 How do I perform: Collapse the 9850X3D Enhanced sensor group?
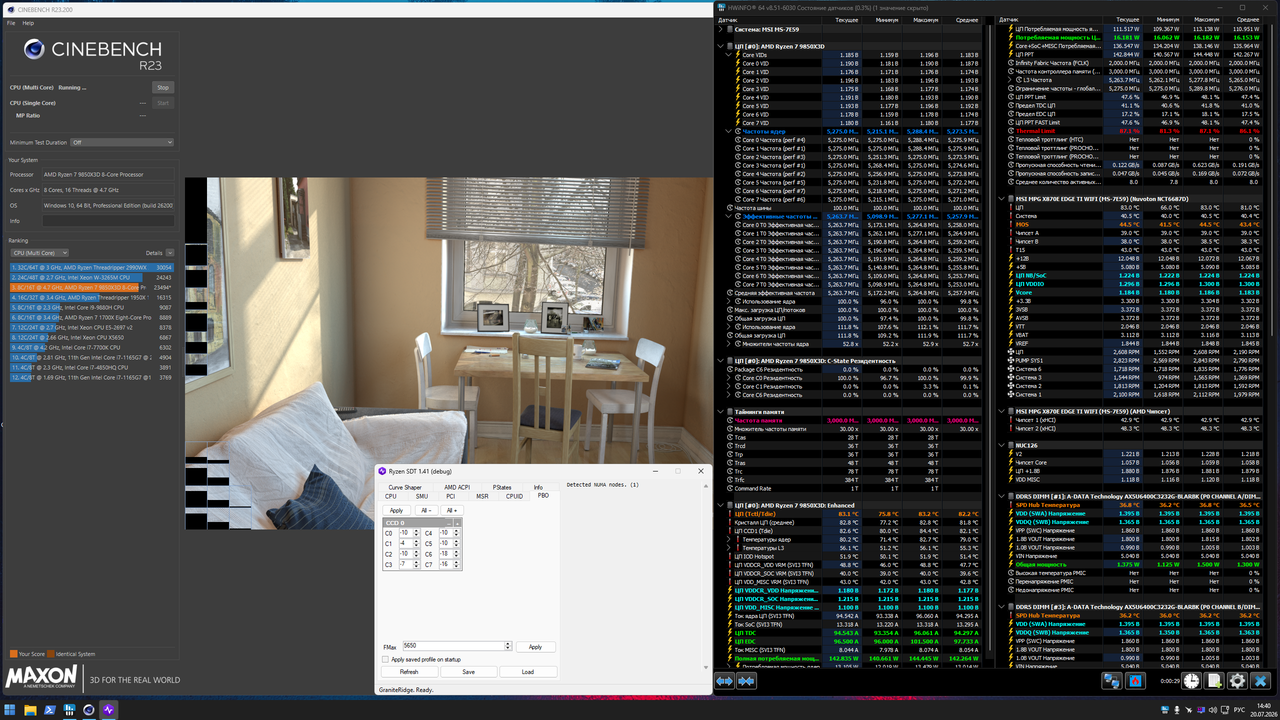coord(720,505)
